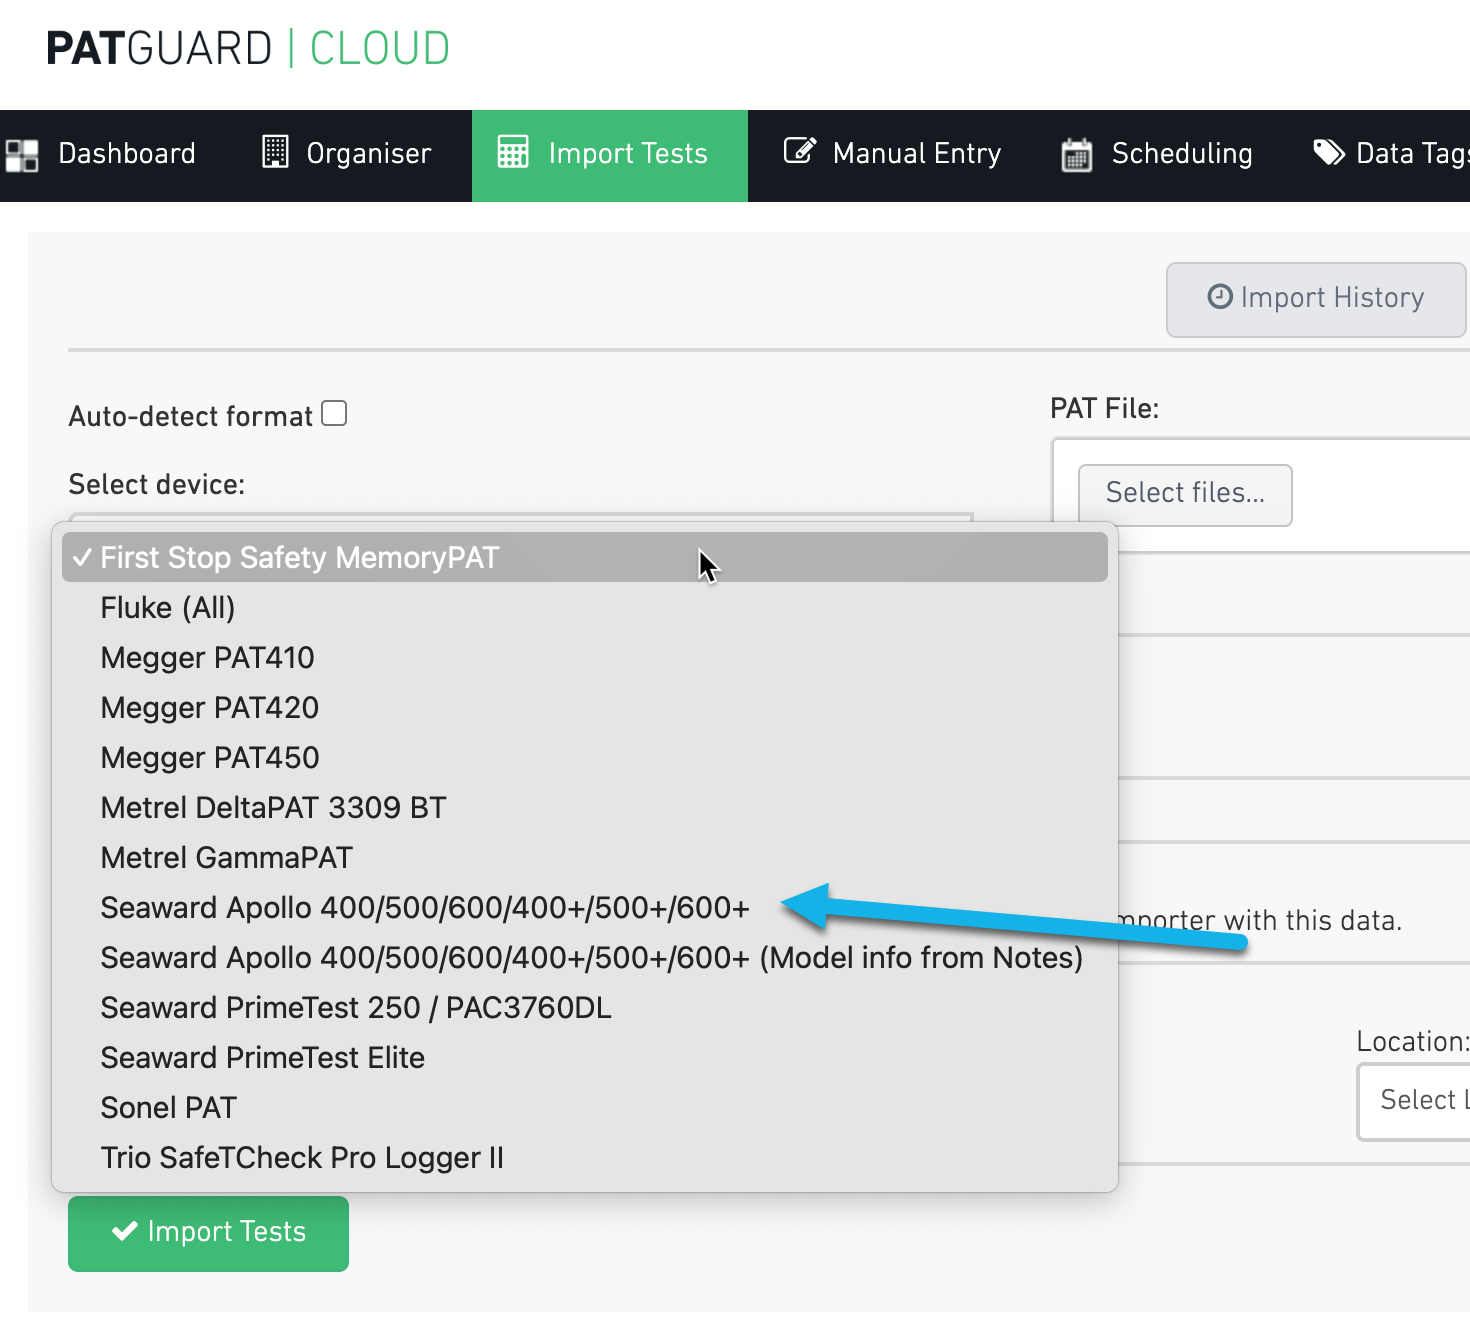Screen dimensions: 1470x1340
Task: Open the Dashboard tab
Action: point(102,155)
